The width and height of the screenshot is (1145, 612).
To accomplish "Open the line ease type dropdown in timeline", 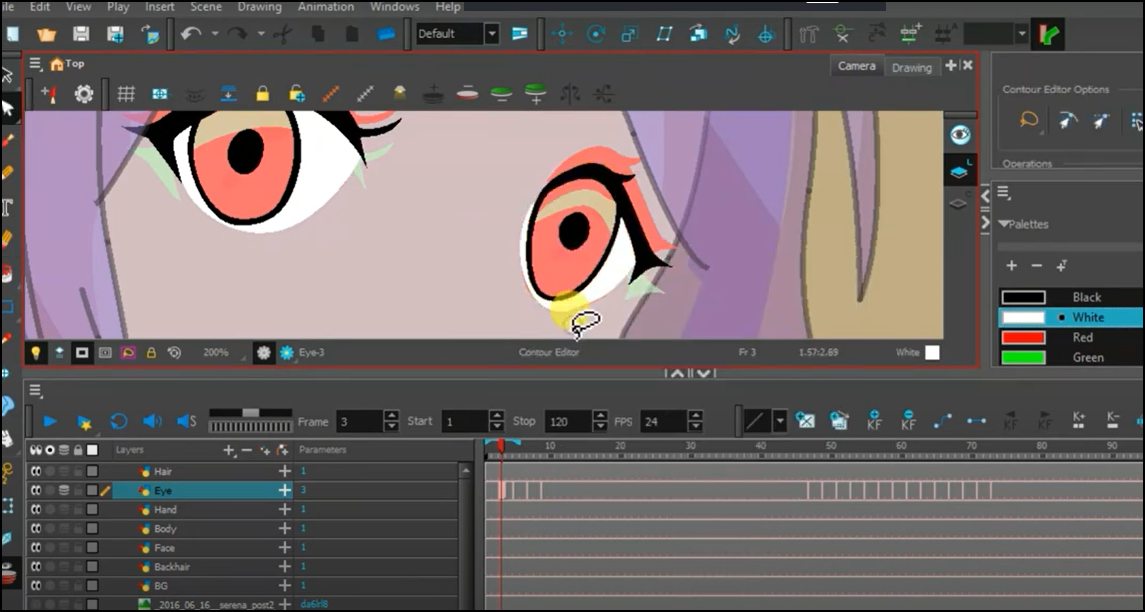I will pos(780,421).
